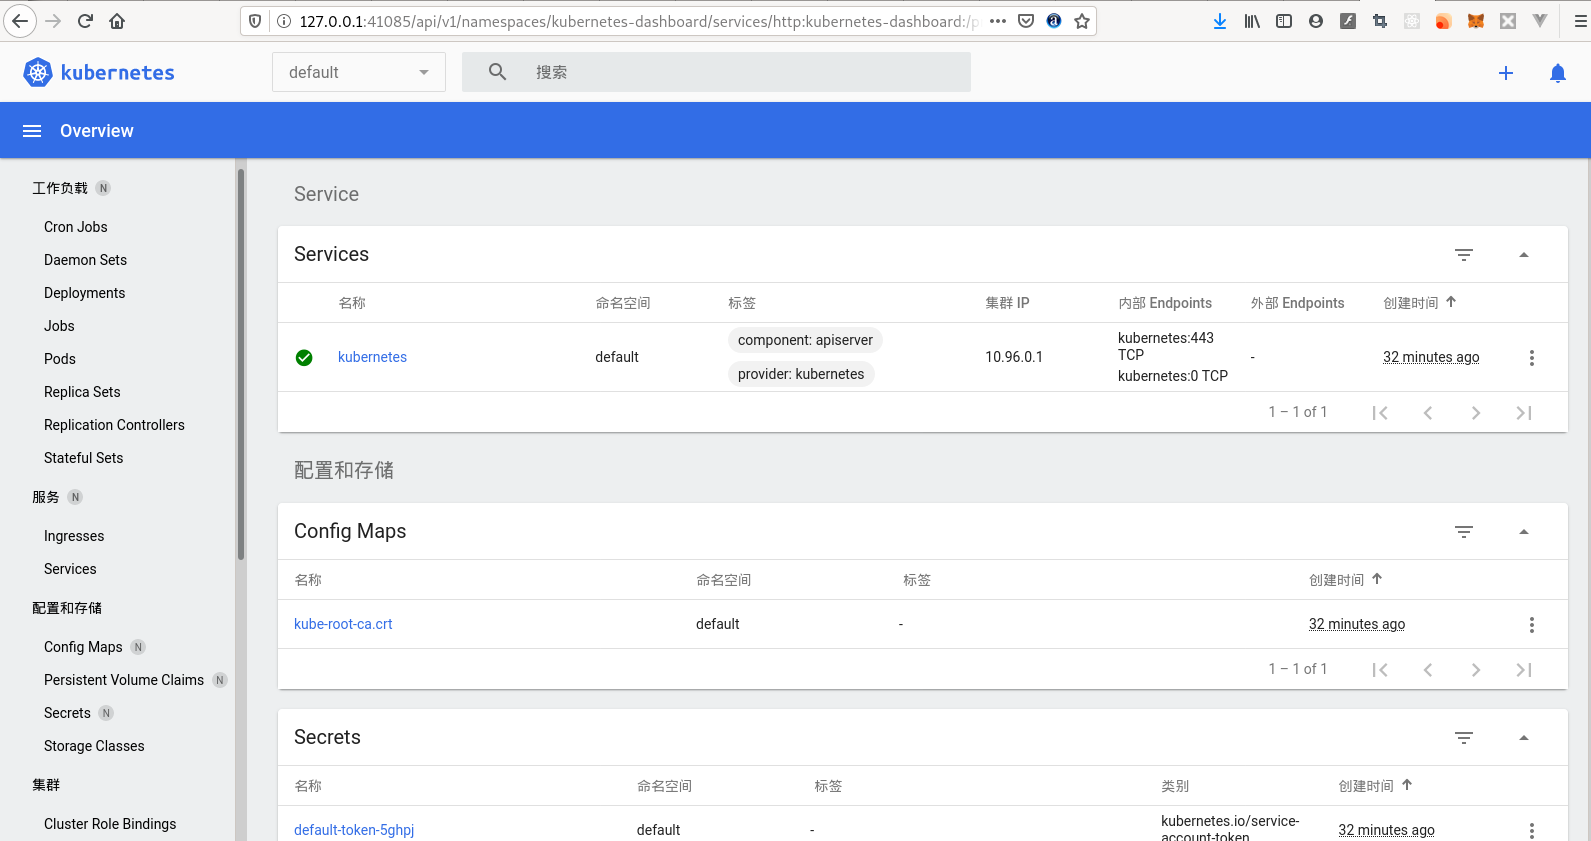The image size is (1591, 841).
Task: Open the namespace dropdown showing default
Action: tap(358, 72)
